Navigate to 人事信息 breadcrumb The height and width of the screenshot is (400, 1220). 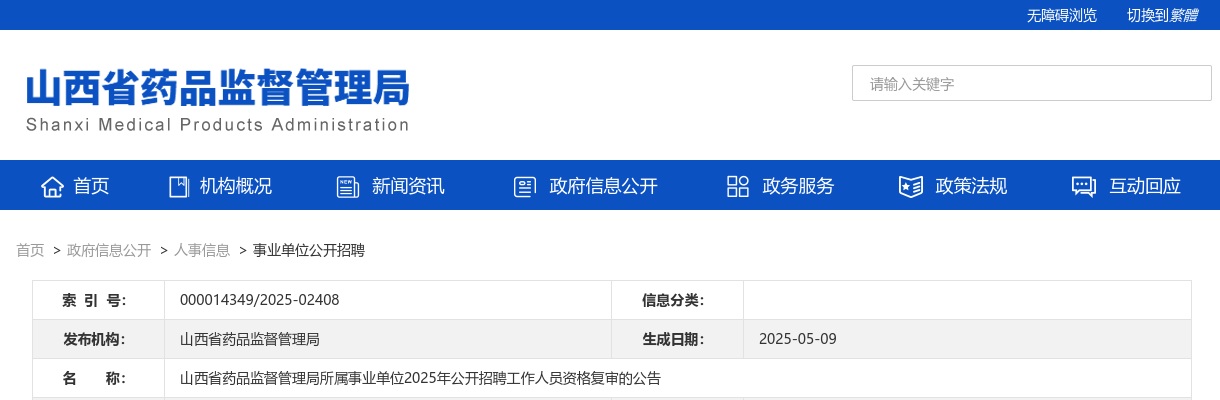click(202, 250)
